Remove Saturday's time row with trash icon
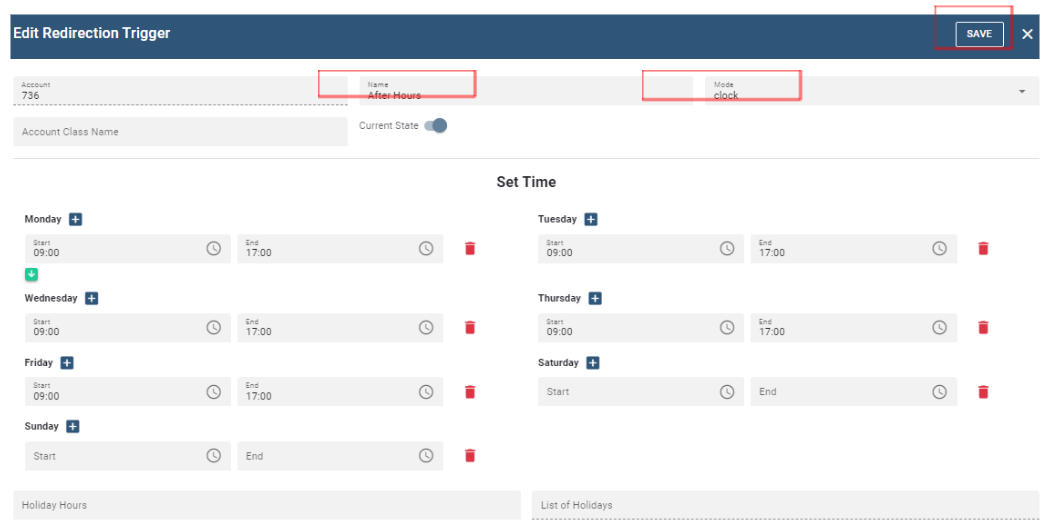Screen dimensions: 1055x531 (983, 392)
